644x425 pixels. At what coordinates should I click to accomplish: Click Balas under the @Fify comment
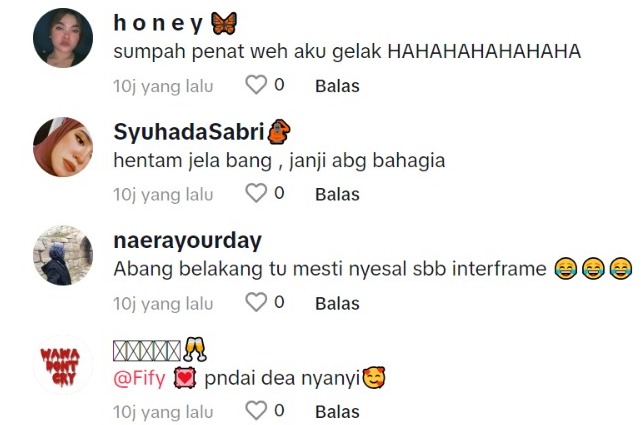coord(337,412)
